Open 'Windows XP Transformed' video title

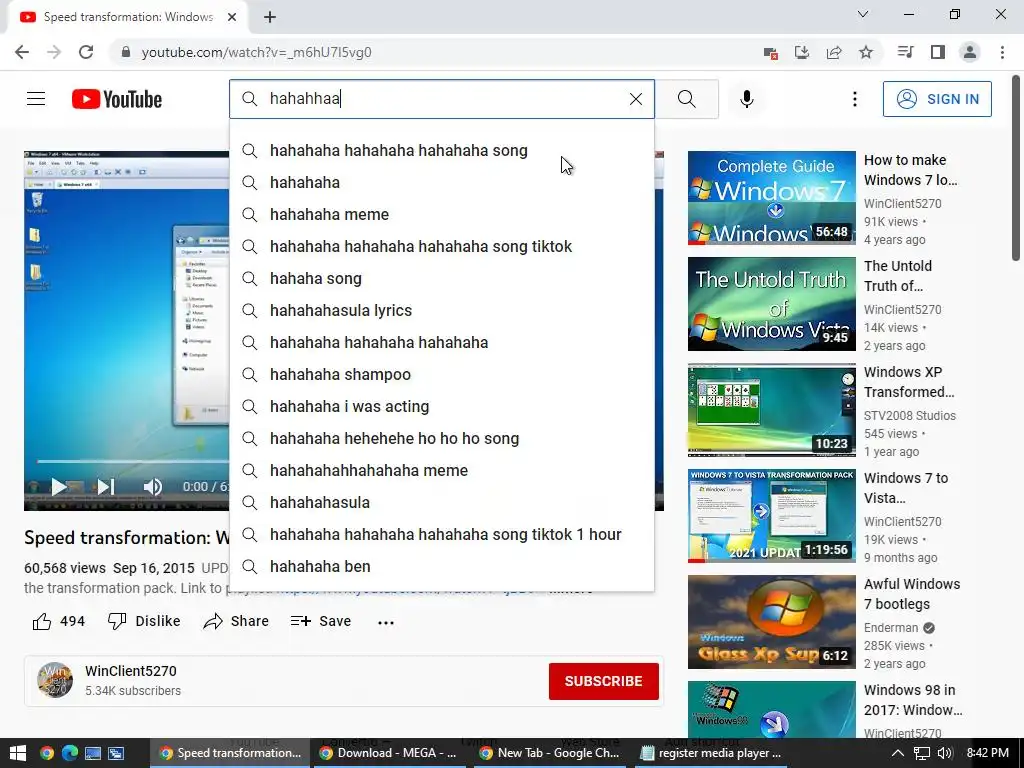pyautogui.click(x=908, y=382)
